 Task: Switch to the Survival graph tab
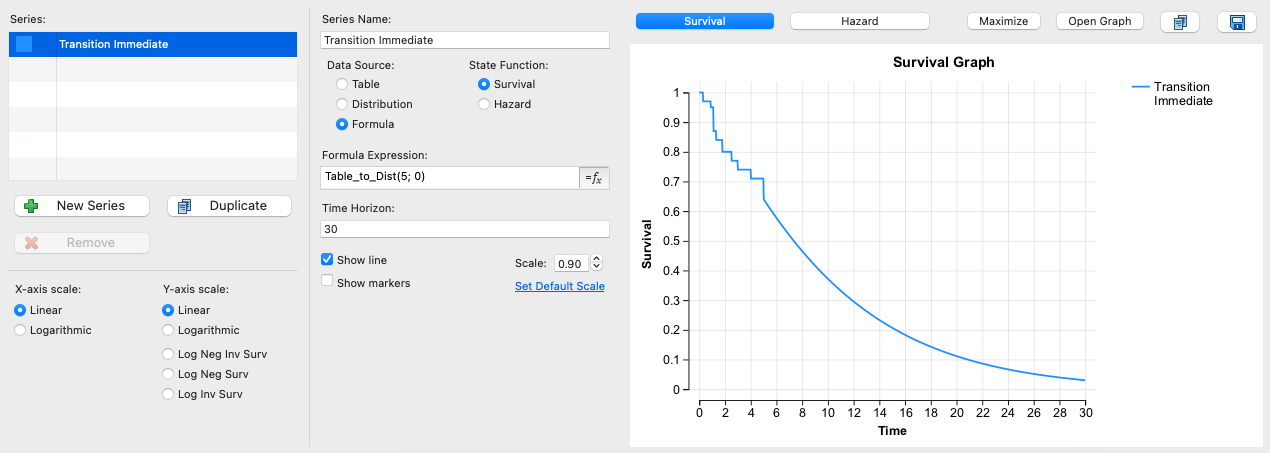[x=704, y=21]
